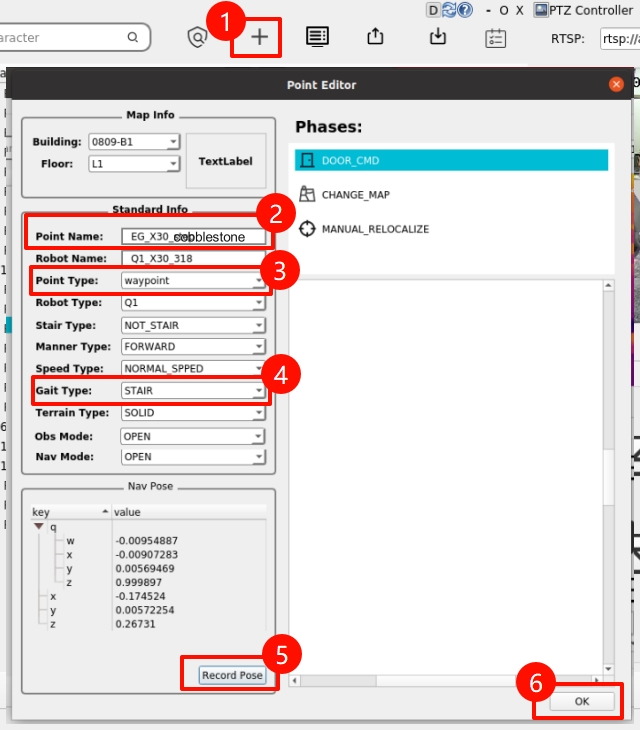Click the search magnifier icon
The width and height of the screenshot is (640, 730).
pyautogui.click(x=133, y=38)
